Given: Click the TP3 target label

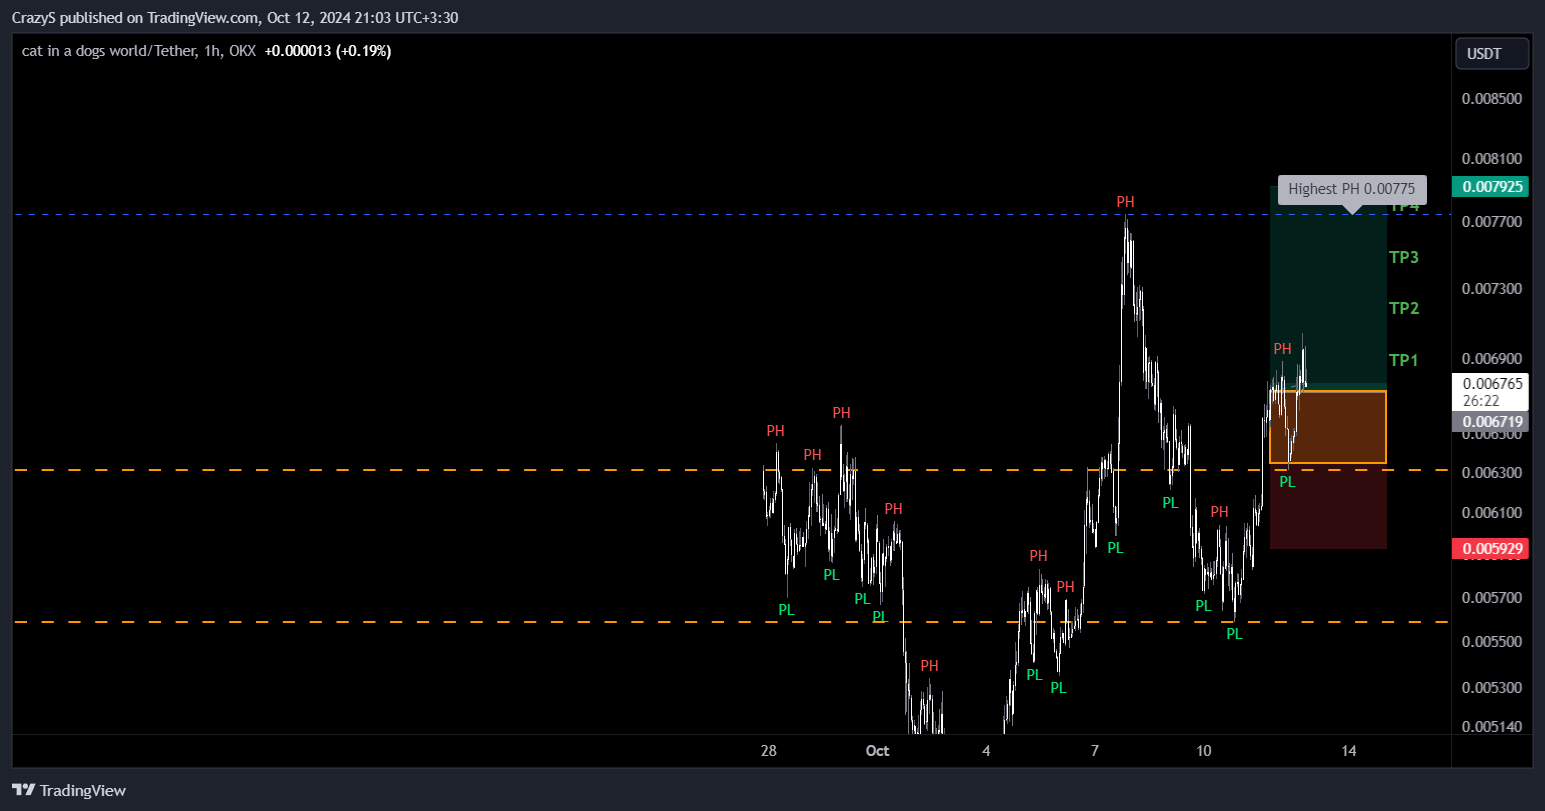Looking at the screenshot, I should click(x=1404, y=257).
